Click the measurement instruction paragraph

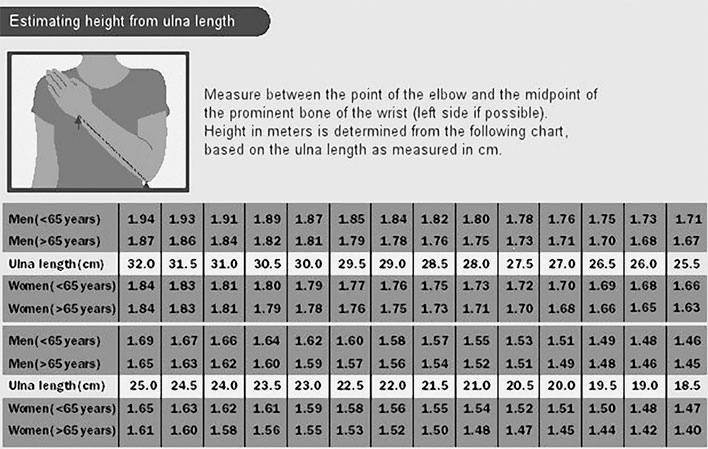click(399, 120)
